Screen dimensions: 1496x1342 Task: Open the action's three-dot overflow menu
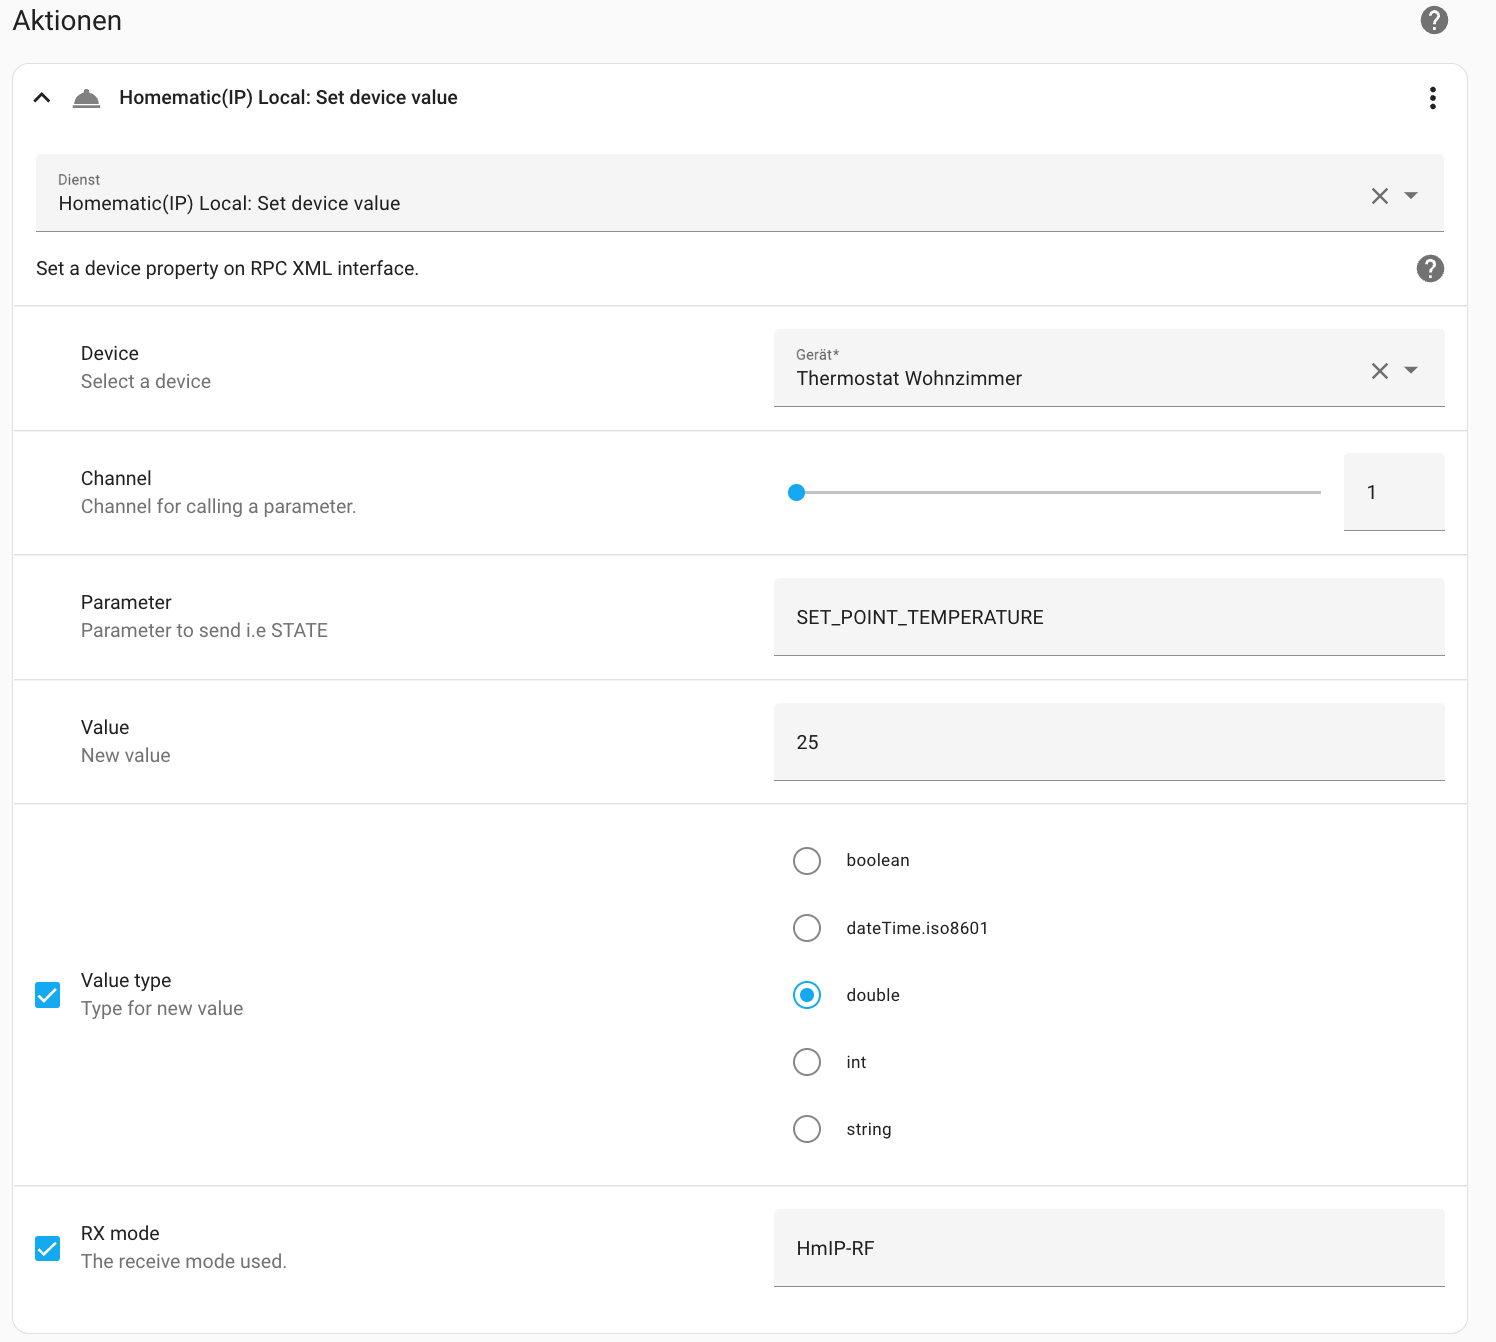coord(1432,98)
